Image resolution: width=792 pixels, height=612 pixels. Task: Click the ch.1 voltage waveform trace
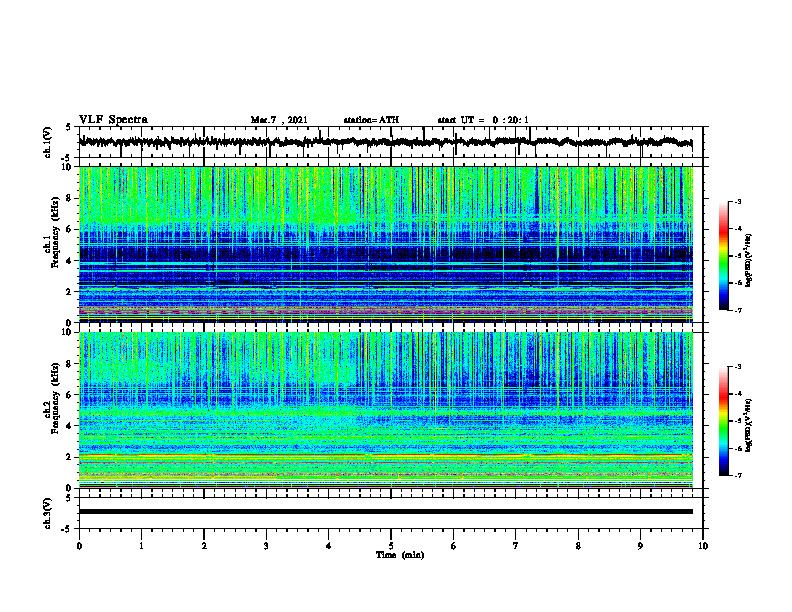tap(385, 142)
